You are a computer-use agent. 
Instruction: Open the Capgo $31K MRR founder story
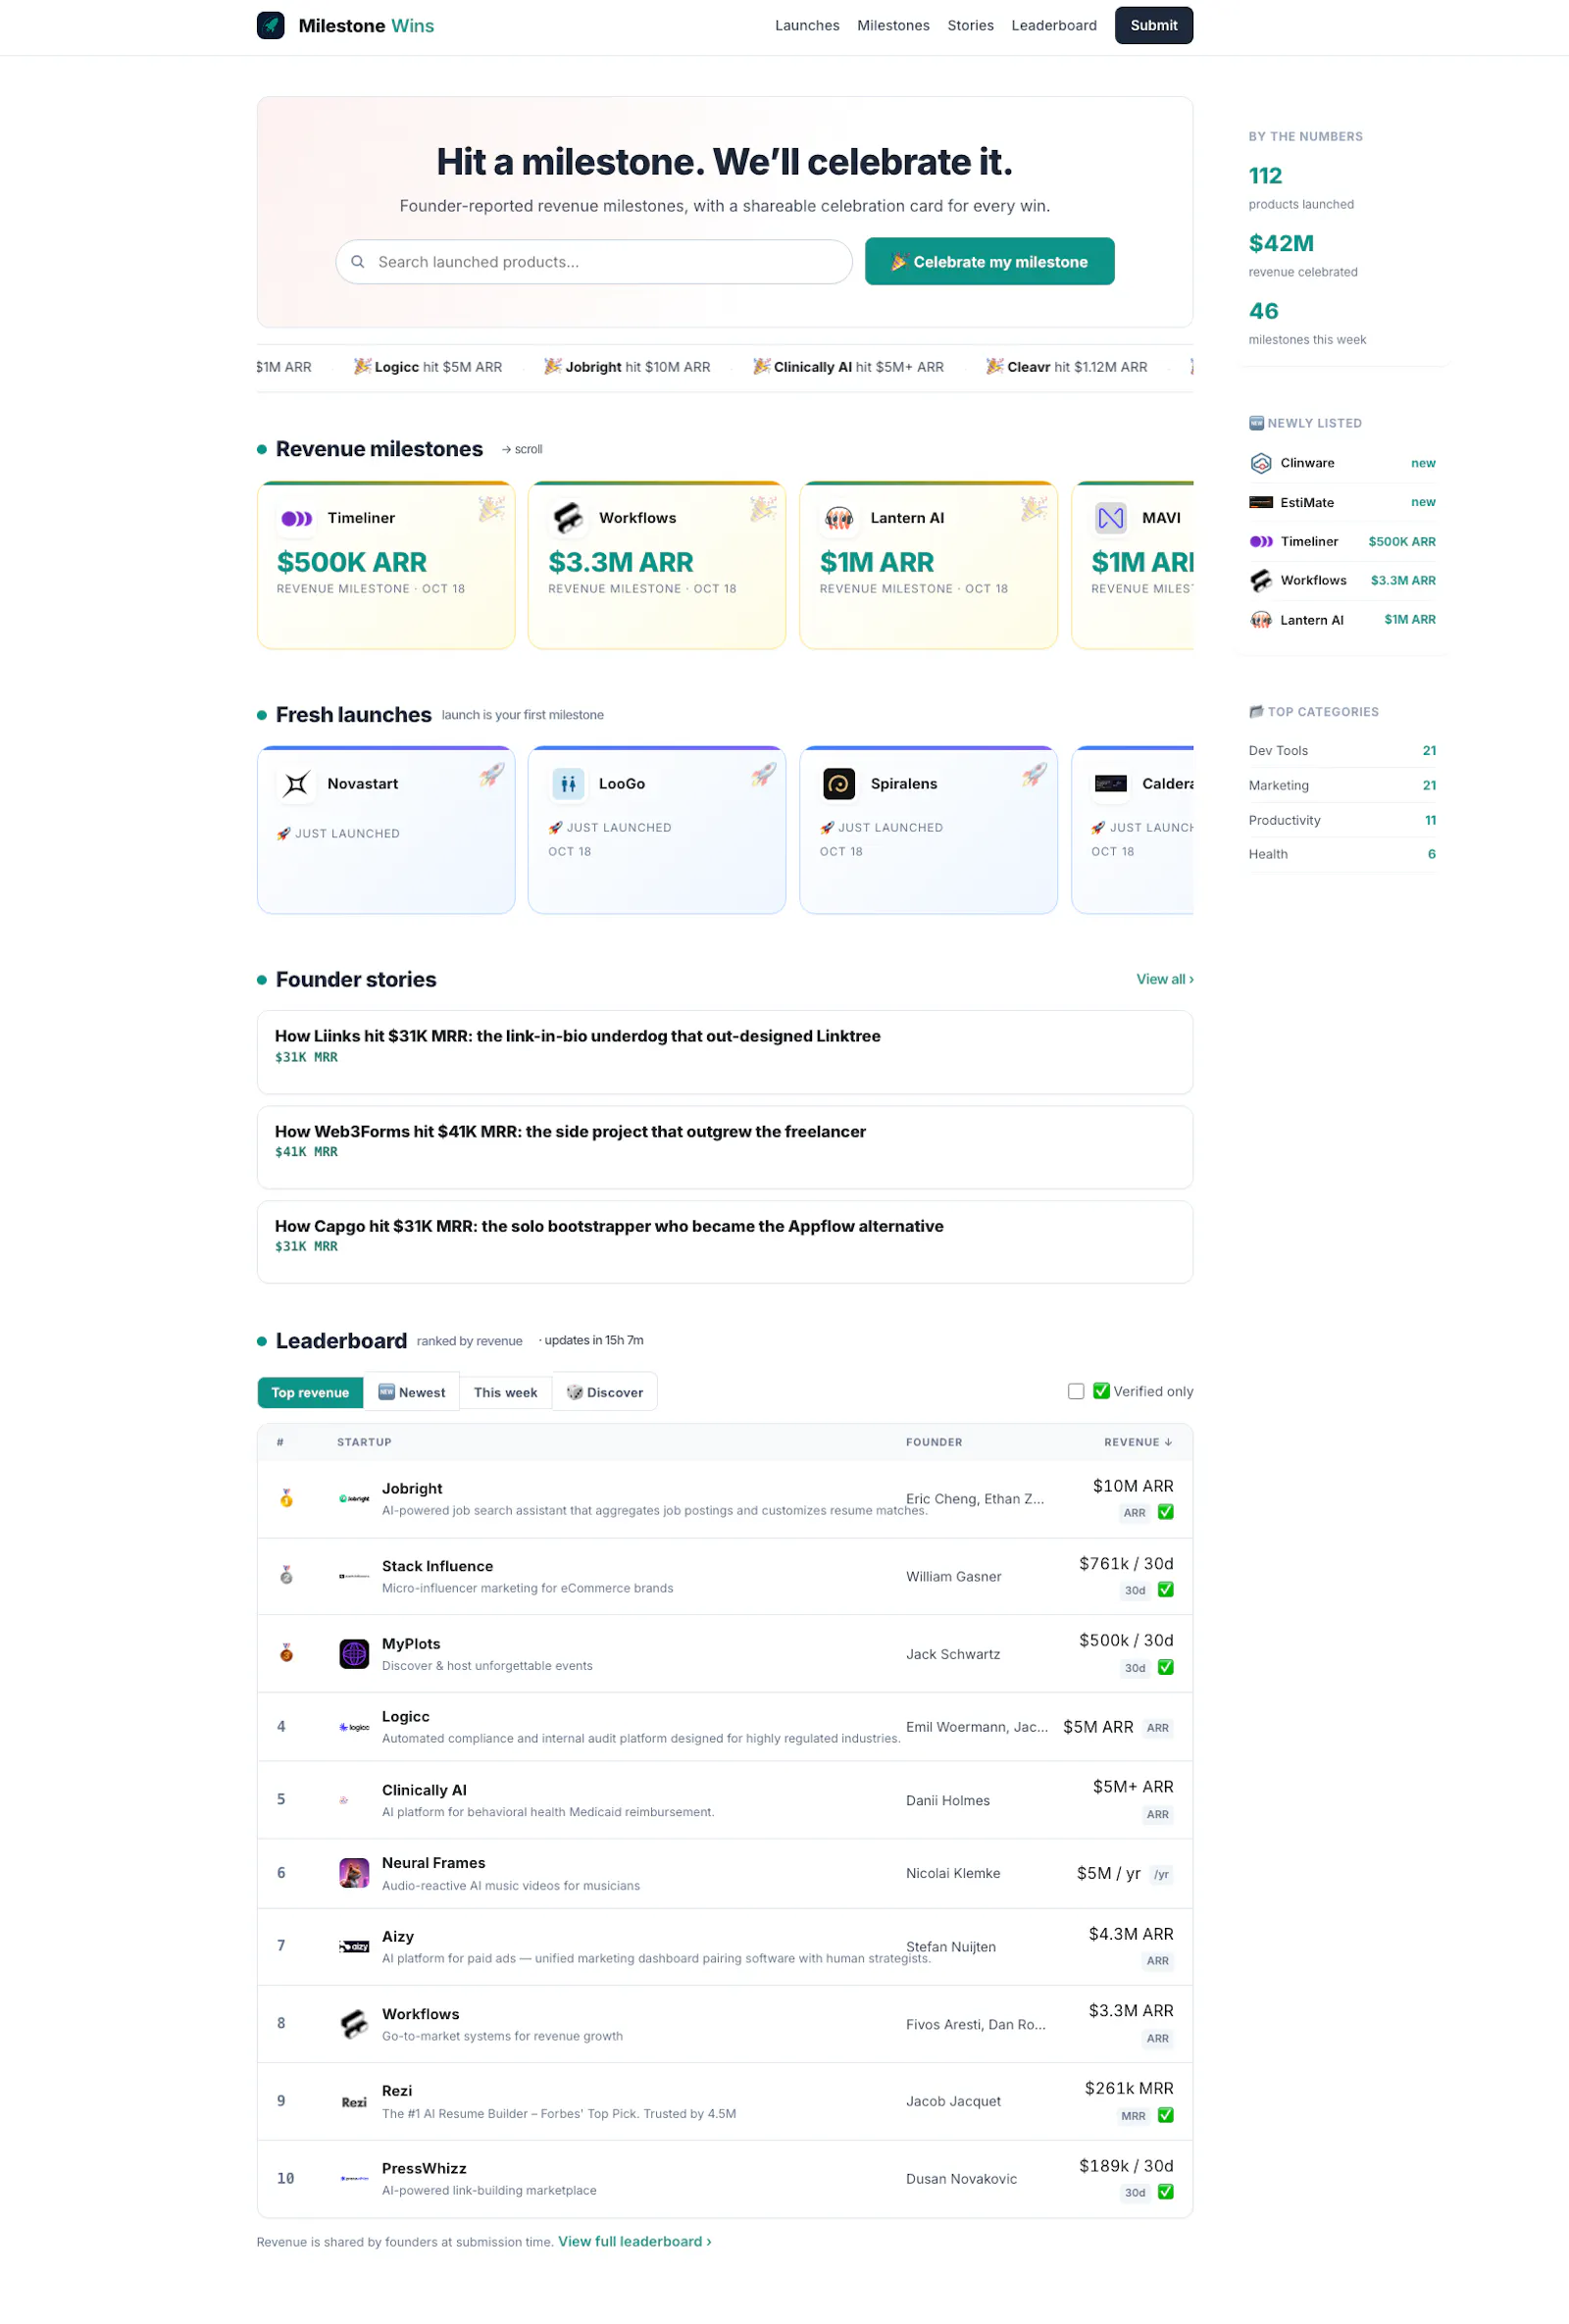(x=724, y=1242)
